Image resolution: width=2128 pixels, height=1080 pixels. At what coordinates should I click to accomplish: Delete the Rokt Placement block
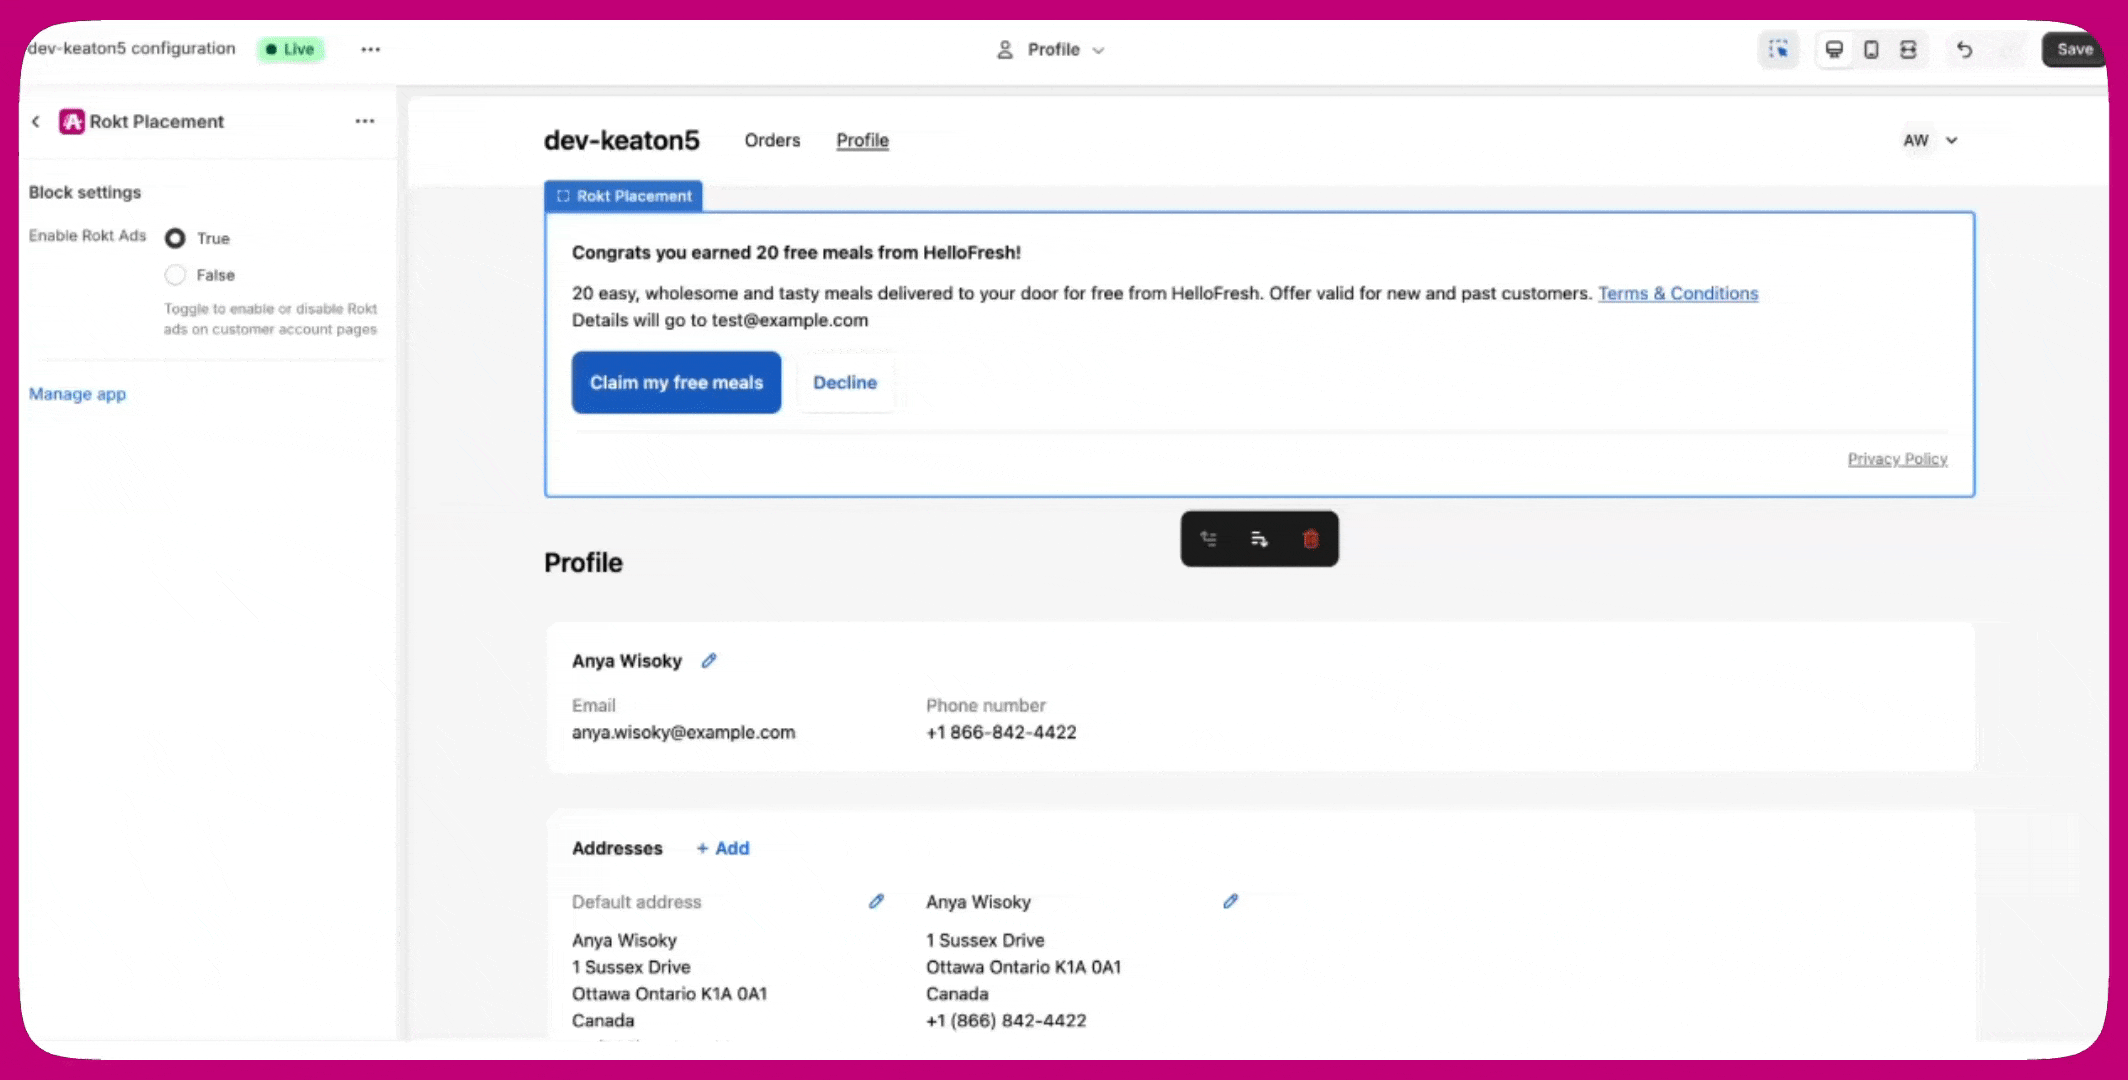1311,539
